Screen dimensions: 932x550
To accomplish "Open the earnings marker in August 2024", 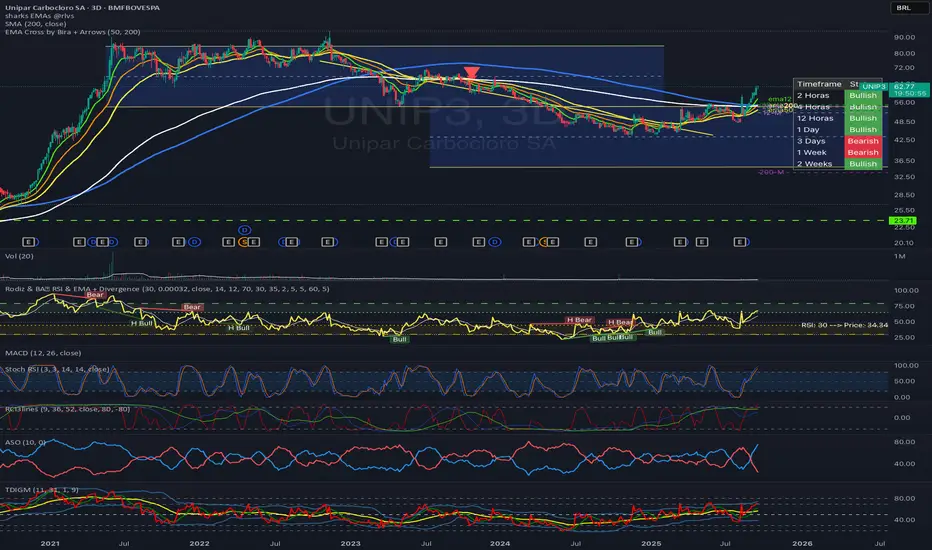I will click(x=590, y=242).
